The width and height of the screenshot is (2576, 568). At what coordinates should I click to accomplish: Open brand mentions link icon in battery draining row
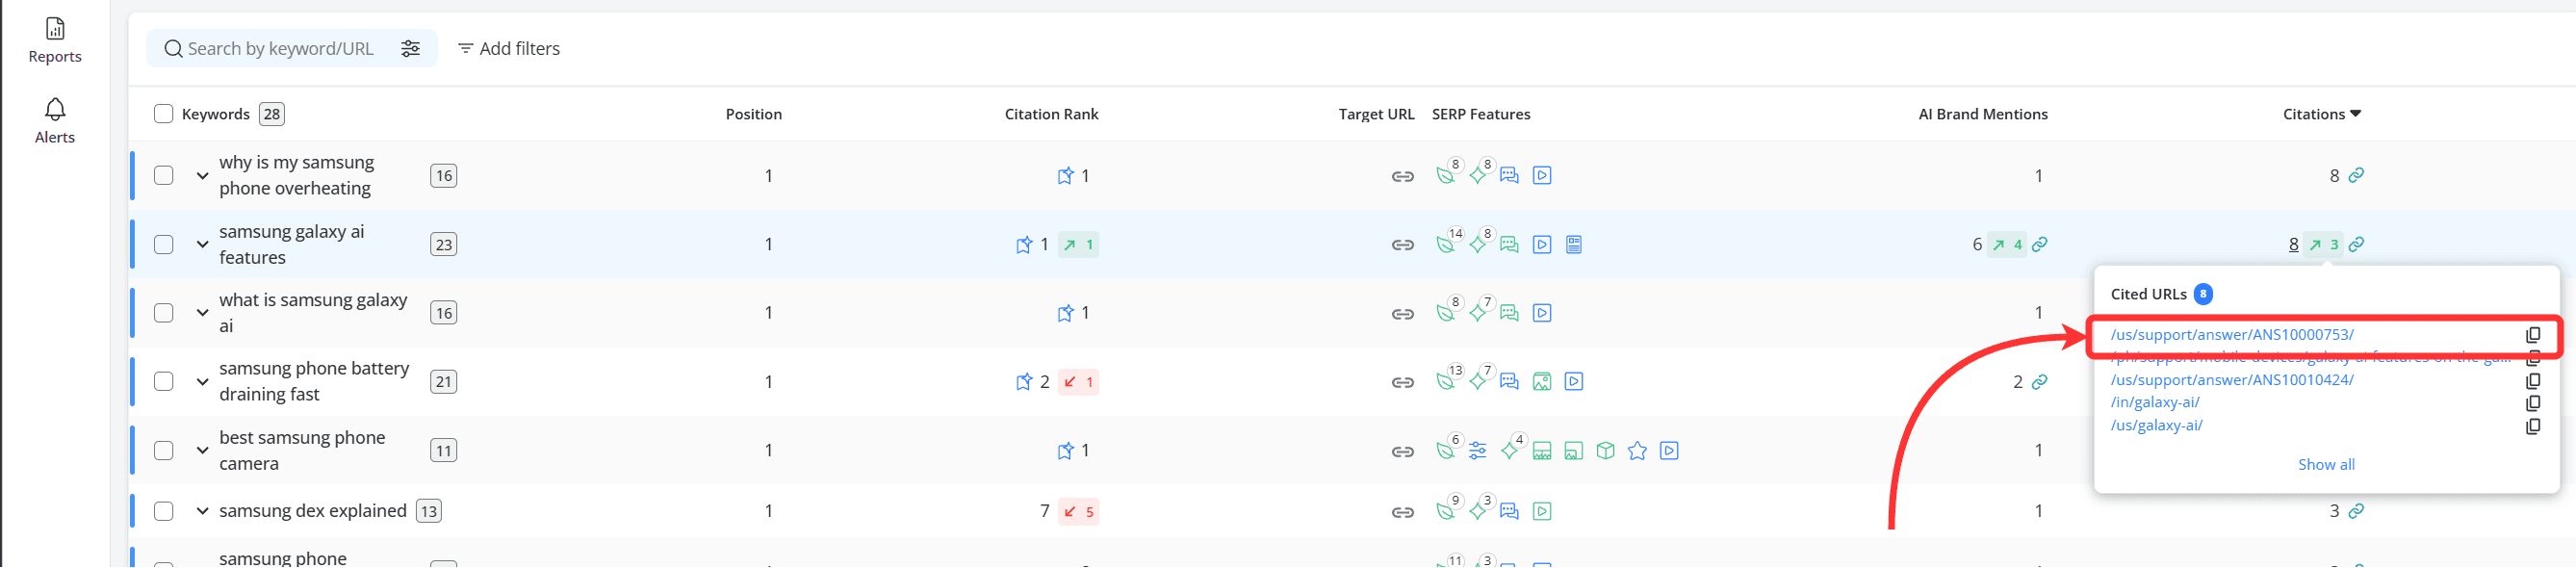tap(2039, 382)
